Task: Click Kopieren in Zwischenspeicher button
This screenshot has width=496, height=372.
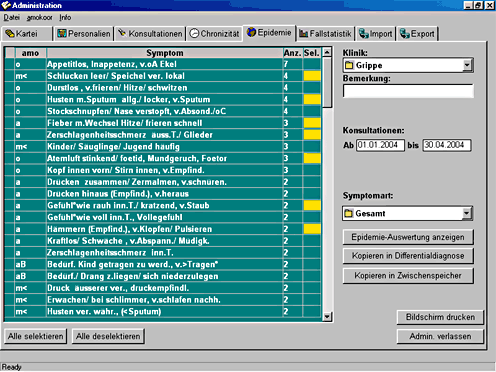Action: [x=408, y=276]
